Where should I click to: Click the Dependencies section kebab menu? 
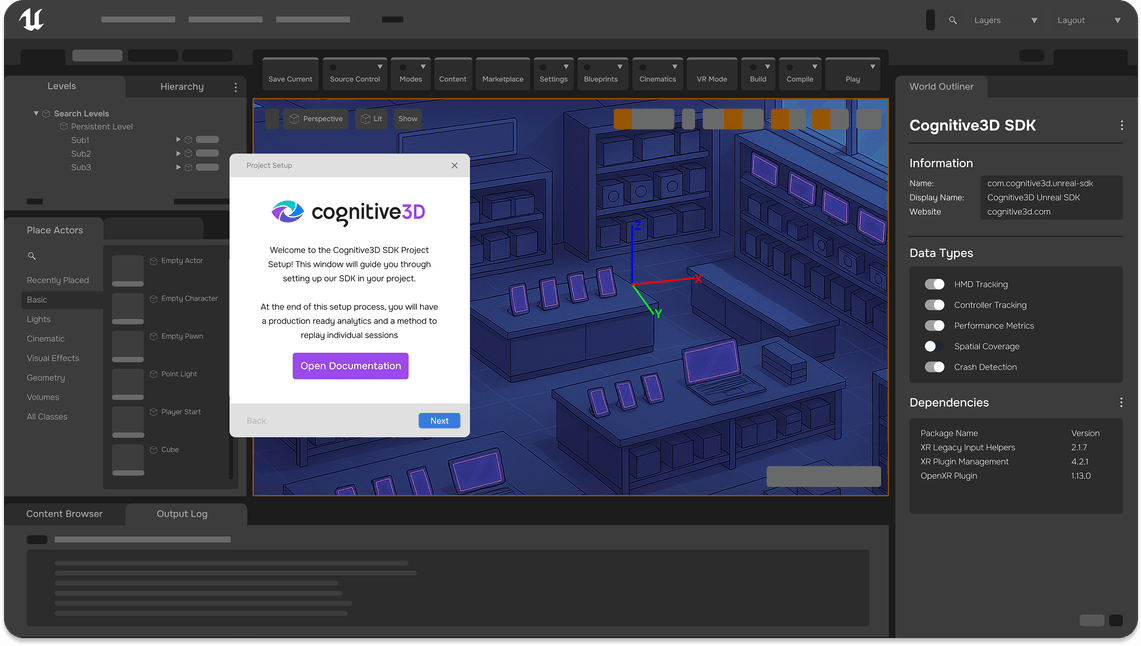click(x=1121, y=403)
